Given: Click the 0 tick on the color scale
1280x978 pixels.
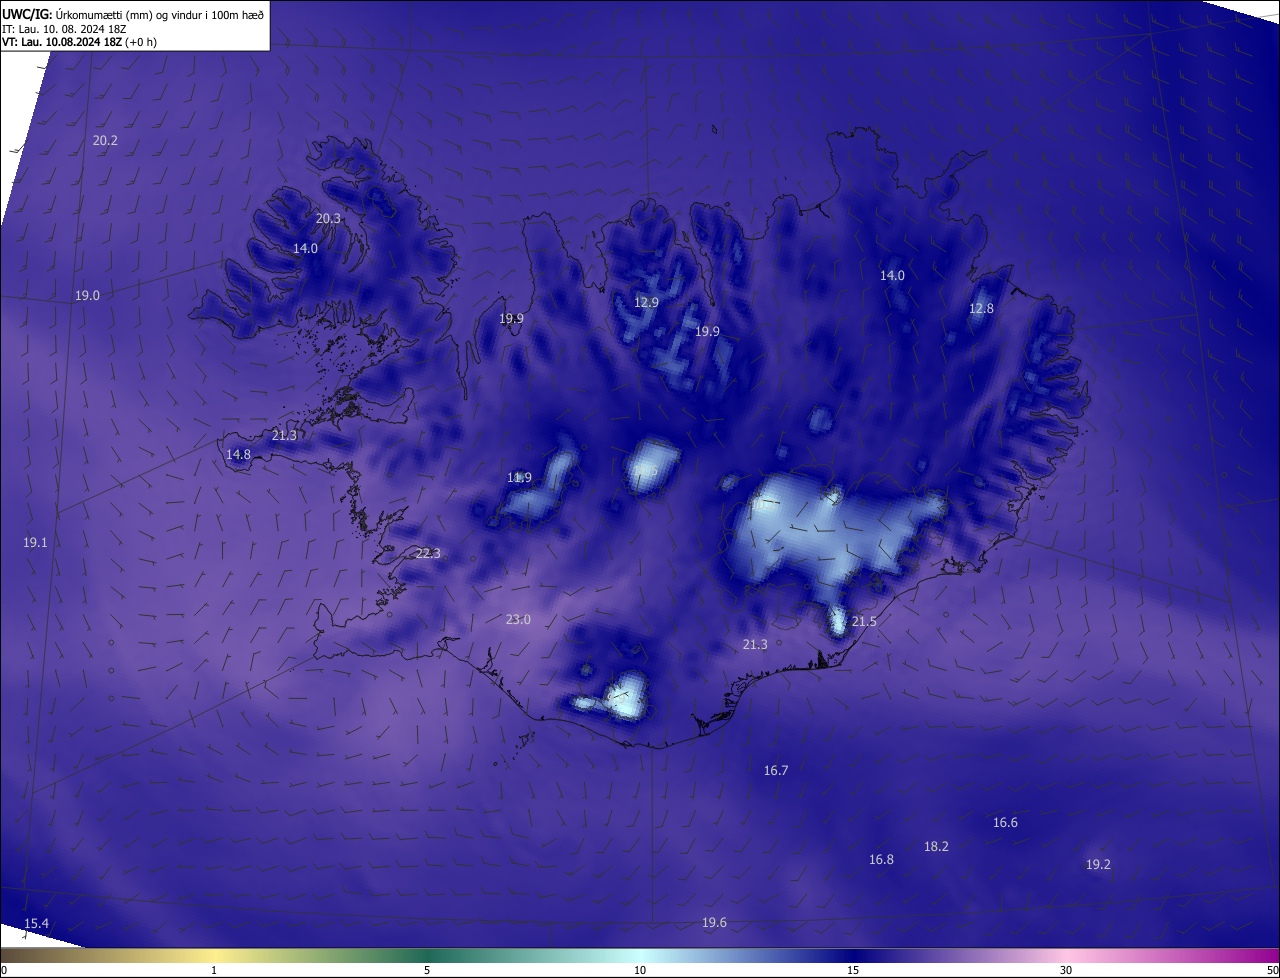Looking at the screenshot, I should tap(4, 971).
